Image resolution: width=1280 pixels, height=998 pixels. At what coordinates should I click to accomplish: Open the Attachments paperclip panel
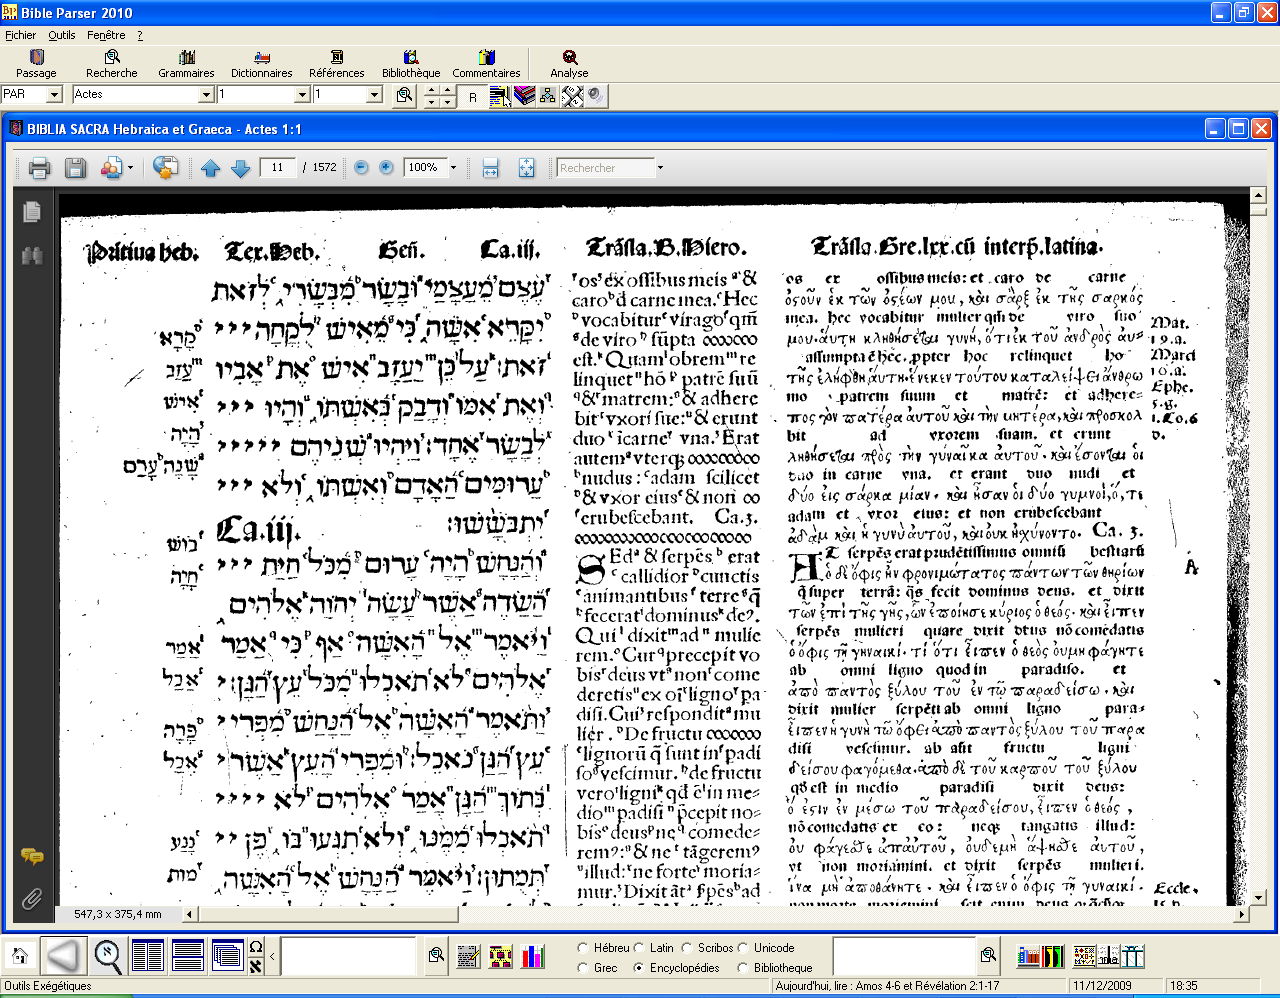coord(32,899)
